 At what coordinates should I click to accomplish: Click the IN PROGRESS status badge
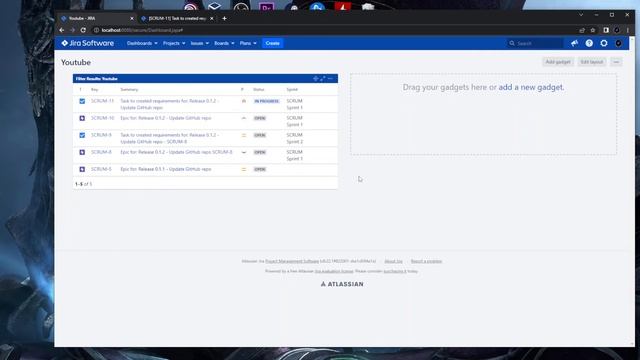267,101
